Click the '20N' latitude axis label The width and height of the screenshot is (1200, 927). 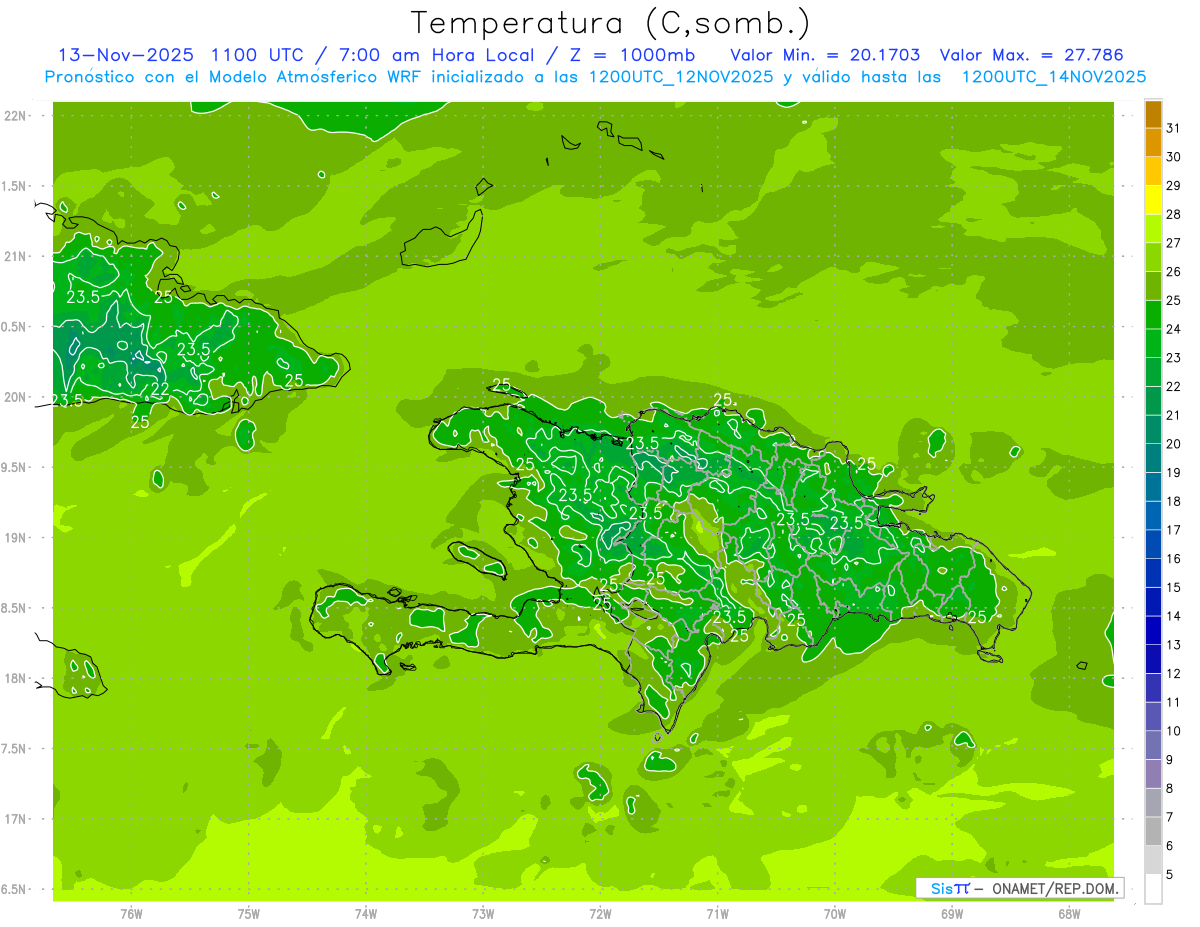click(16, 397)
